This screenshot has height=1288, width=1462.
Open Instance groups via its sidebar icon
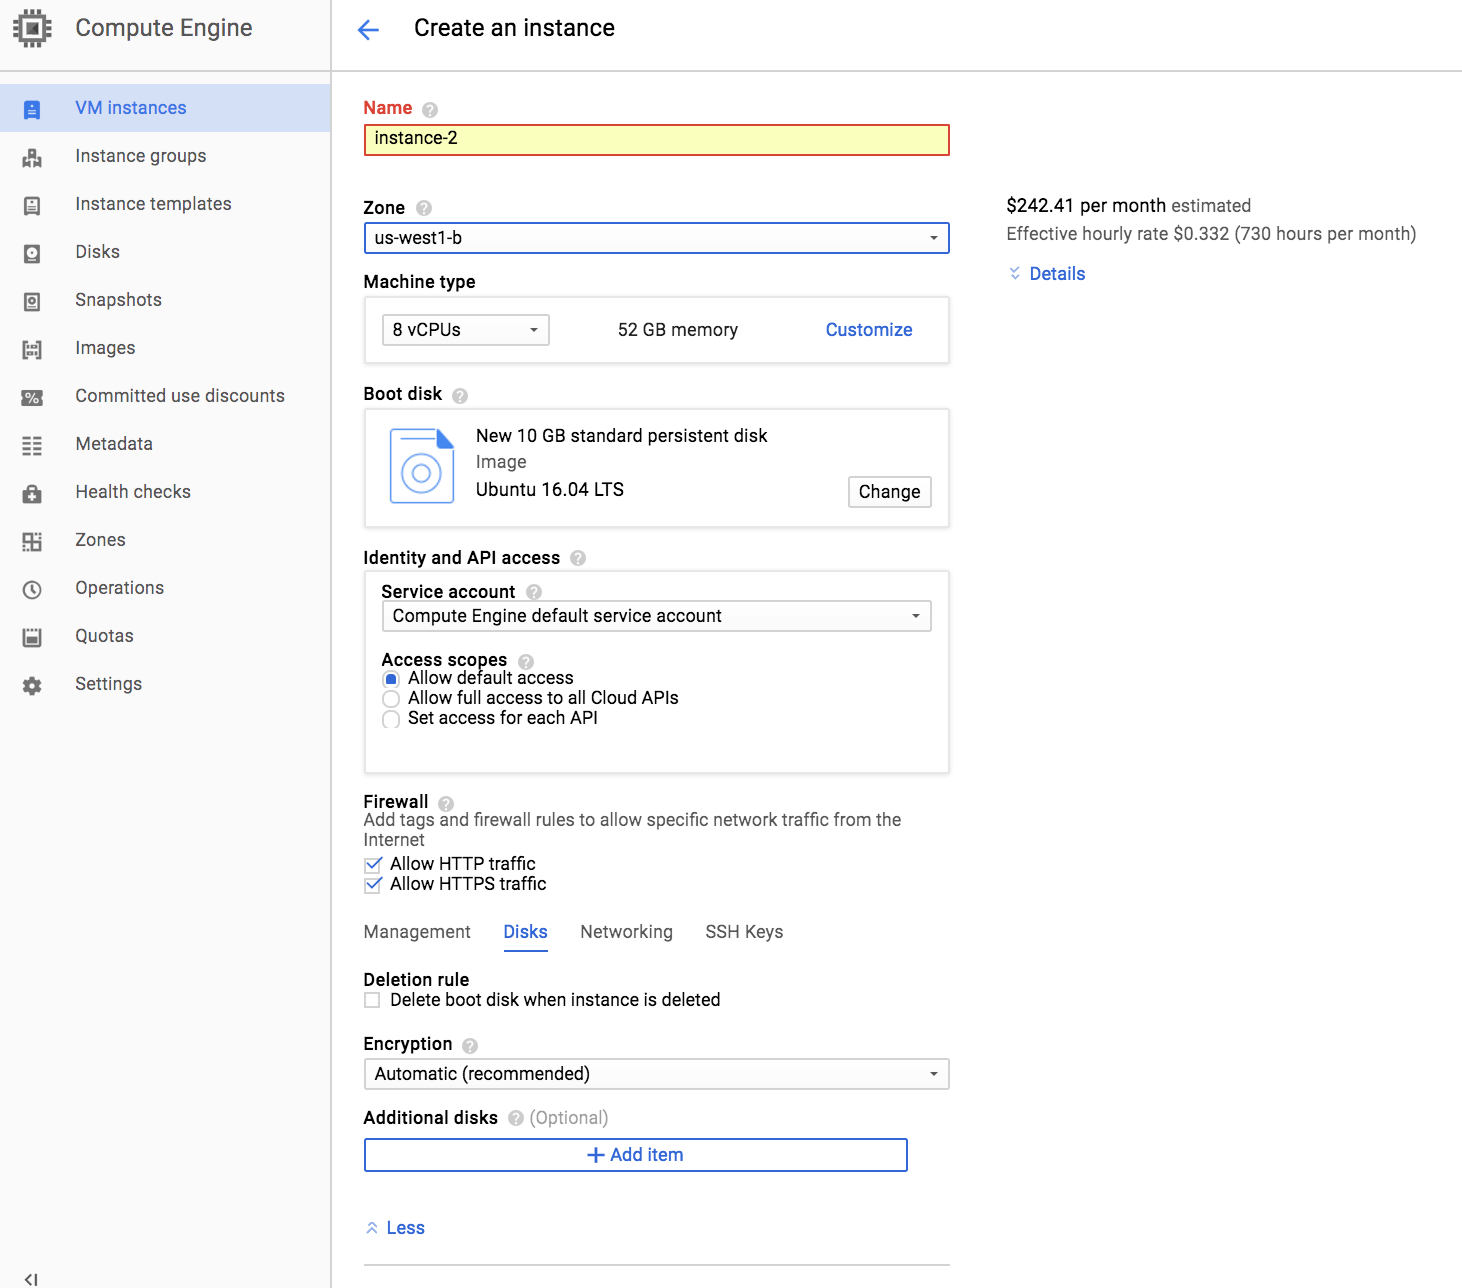[32, 157]
